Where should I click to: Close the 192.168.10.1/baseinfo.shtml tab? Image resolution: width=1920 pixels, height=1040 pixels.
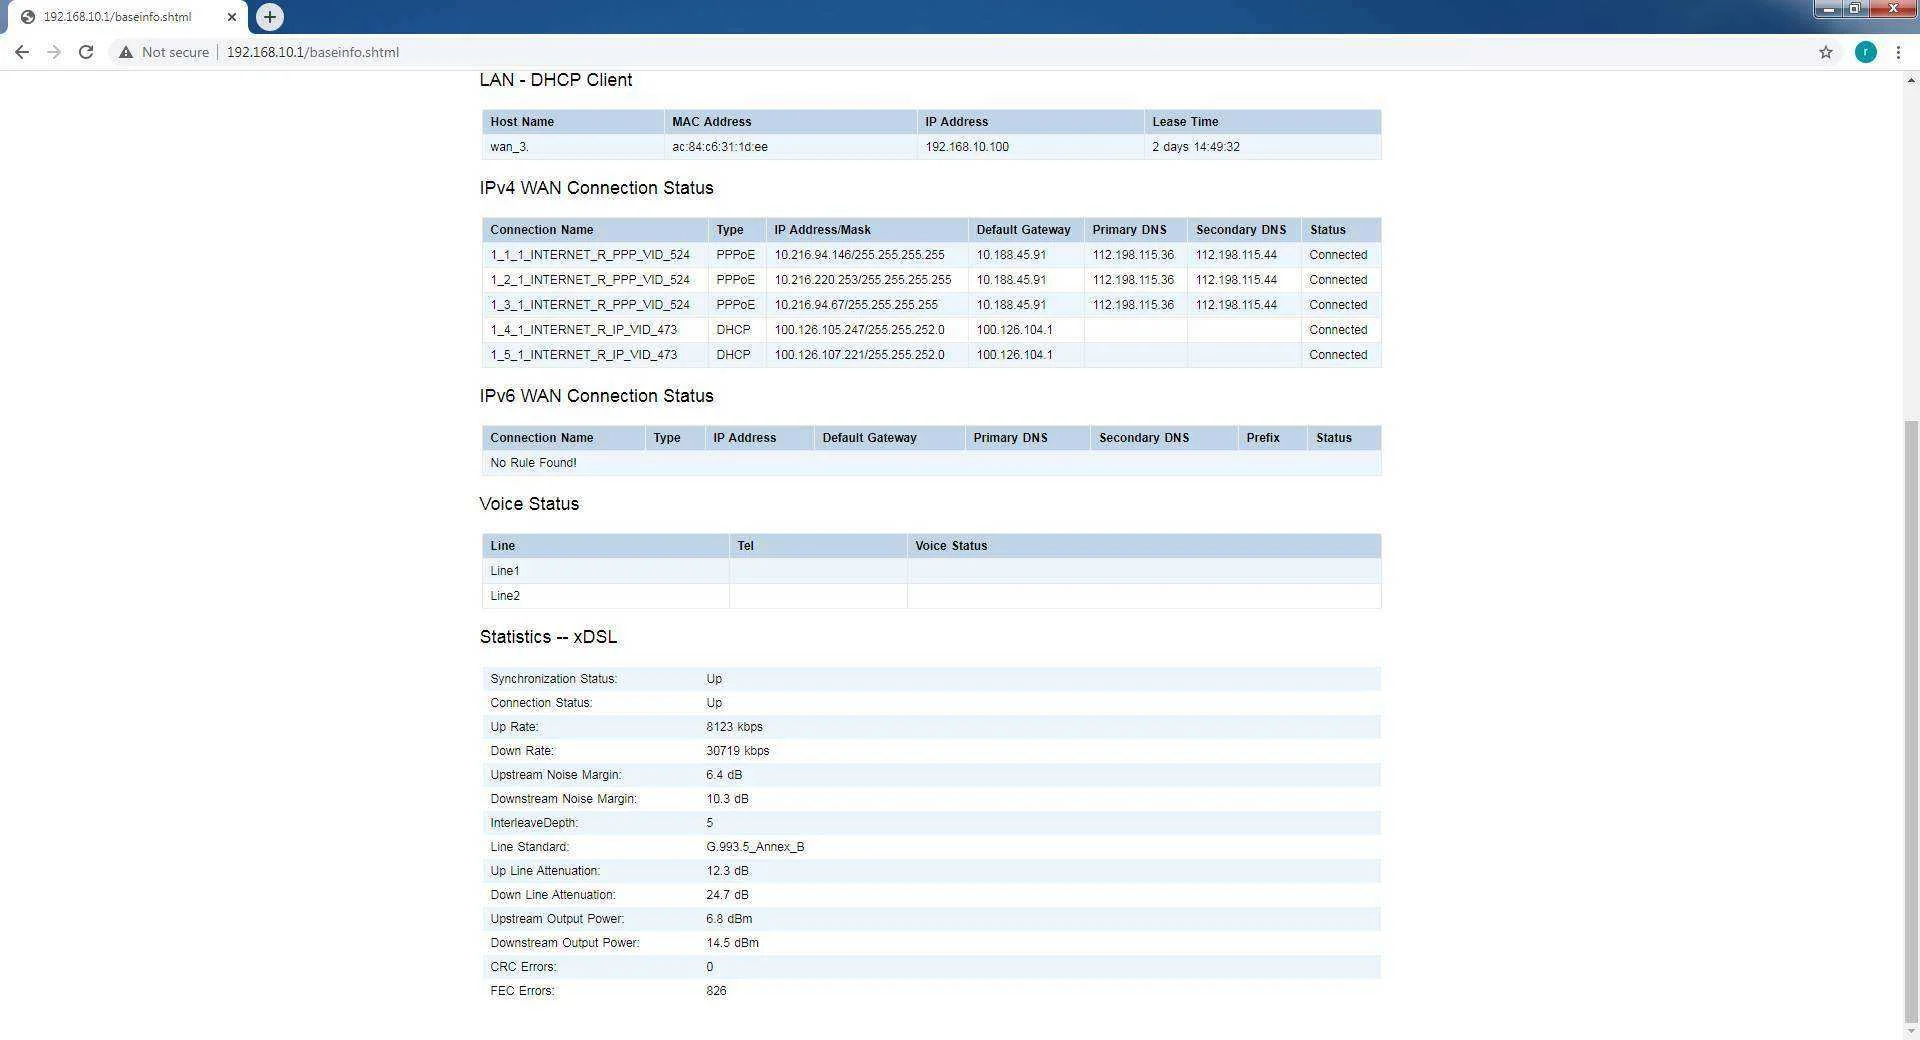[231, 17]
